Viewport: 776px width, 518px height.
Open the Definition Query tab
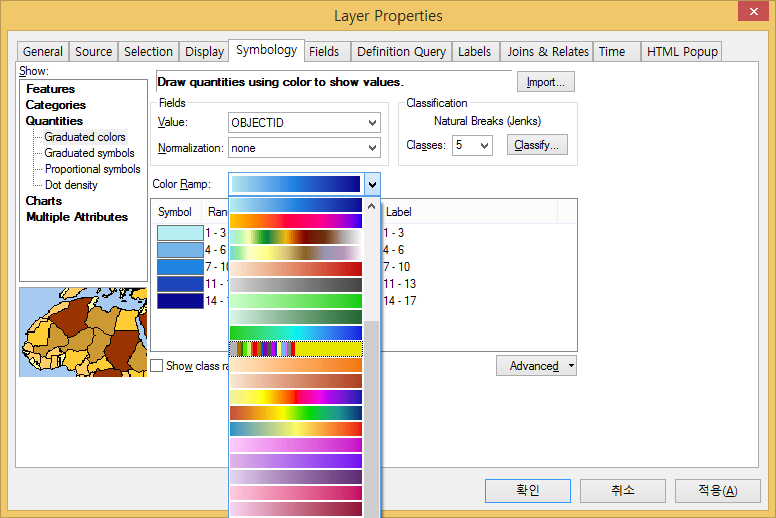(401, 51)
